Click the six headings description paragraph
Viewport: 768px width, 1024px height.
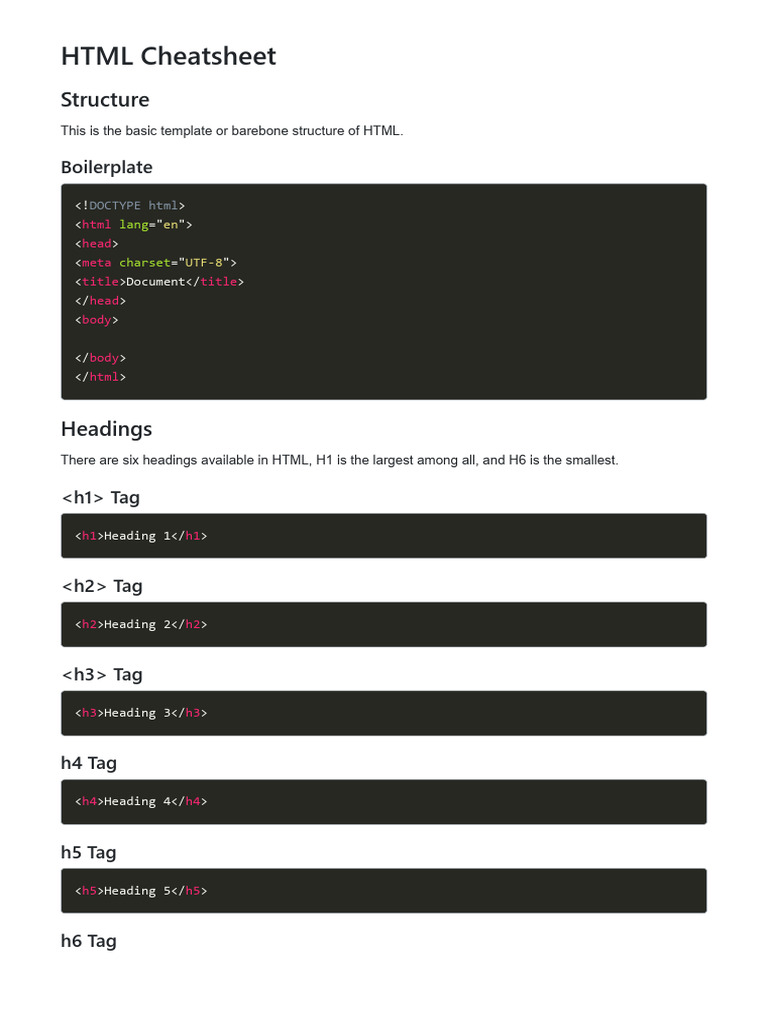coord(340,460)
